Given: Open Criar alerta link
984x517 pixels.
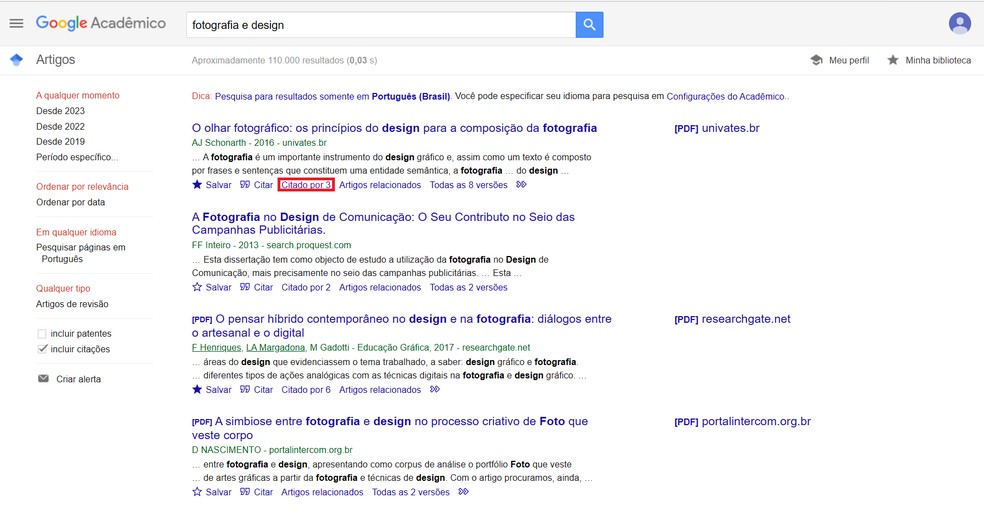Looking at the screenshot, I should point(78,379).
